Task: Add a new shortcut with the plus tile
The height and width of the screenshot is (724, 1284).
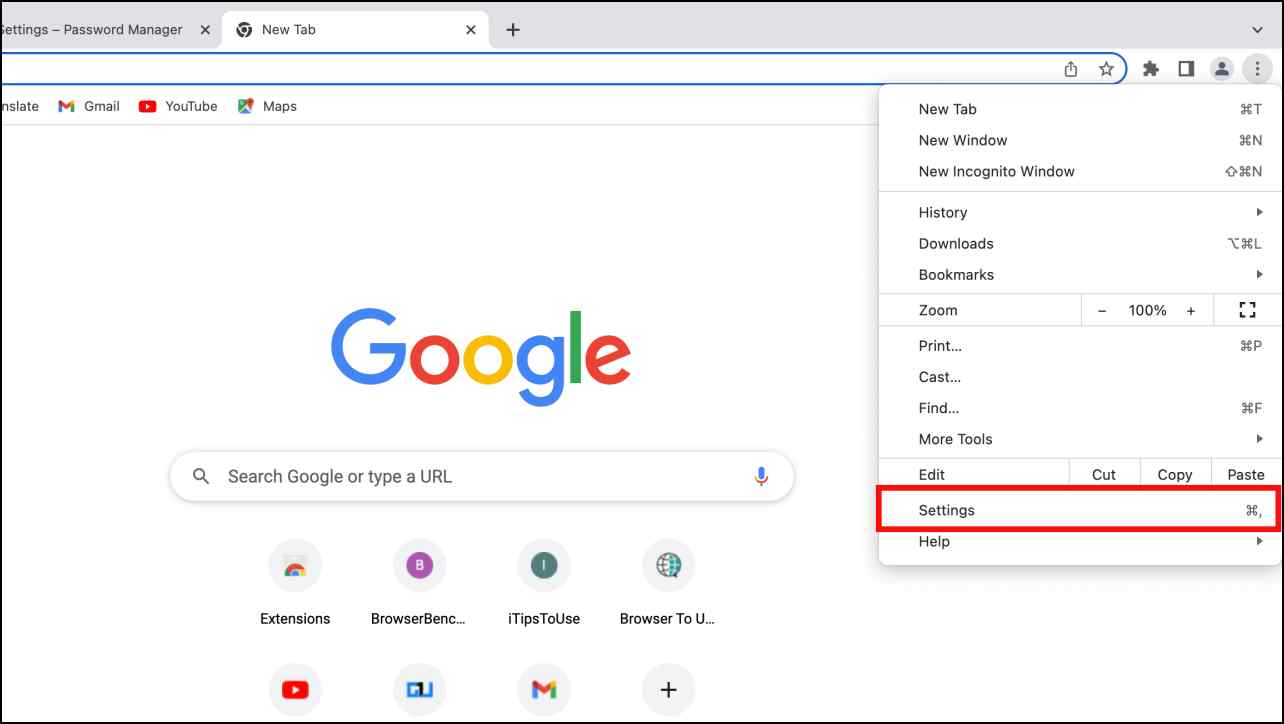Action: pos(668,690)
